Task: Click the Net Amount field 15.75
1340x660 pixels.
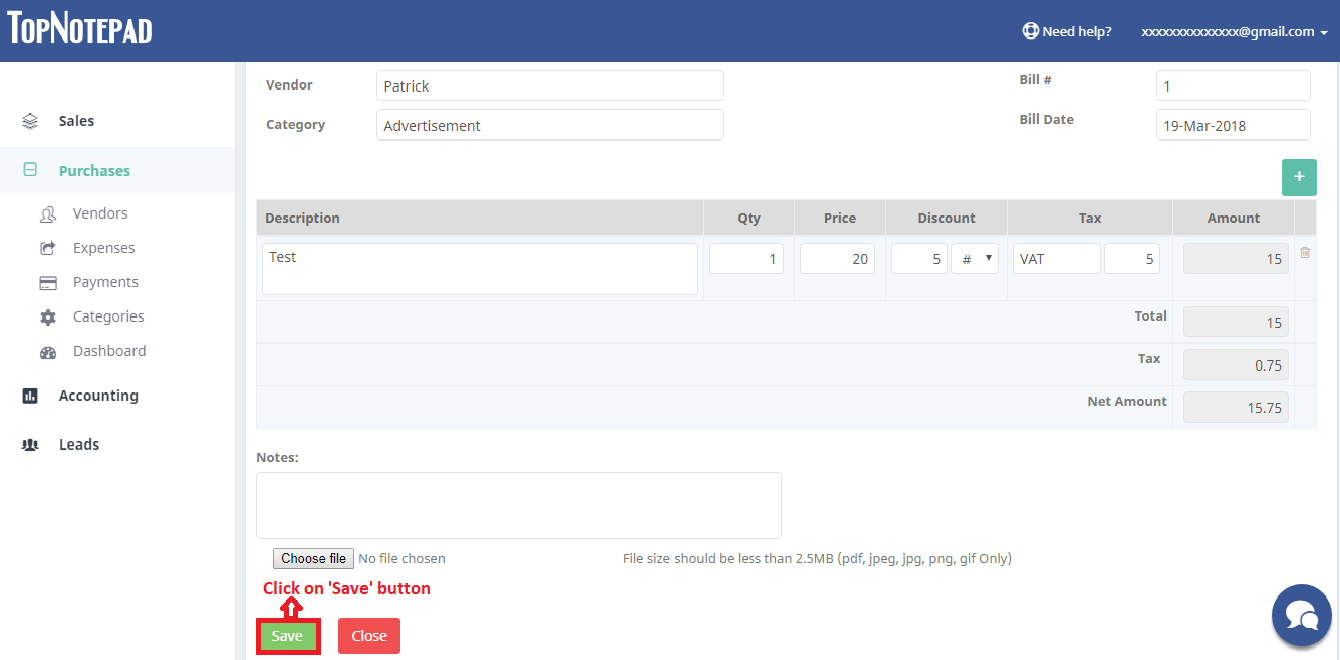Action: coord(1236,407)
